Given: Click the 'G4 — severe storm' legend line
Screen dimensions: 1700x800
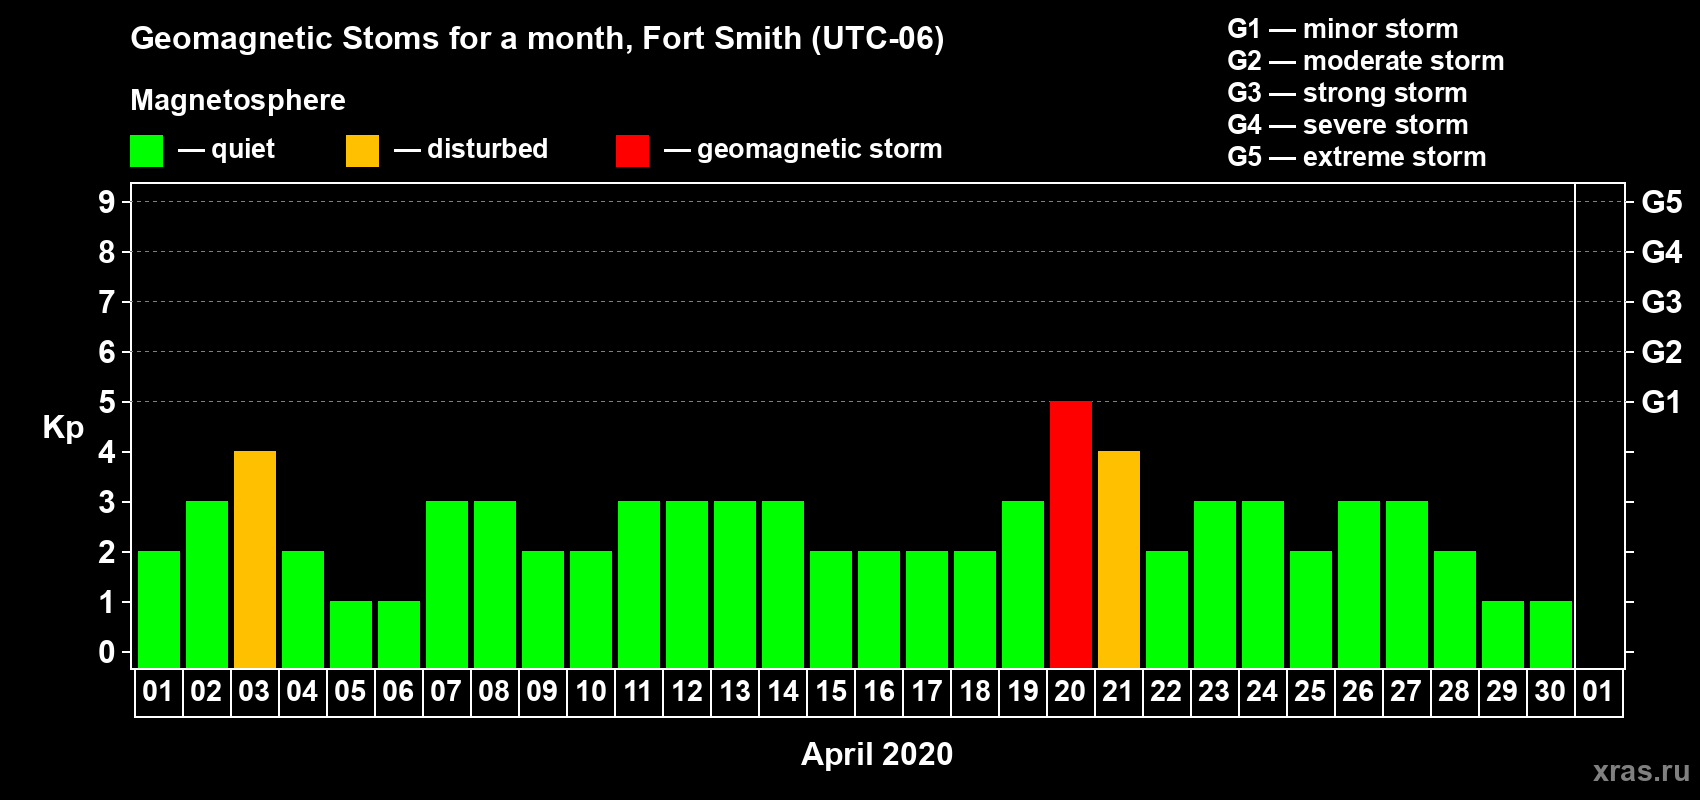Looking at the screenshot, I should point(1348,125).
